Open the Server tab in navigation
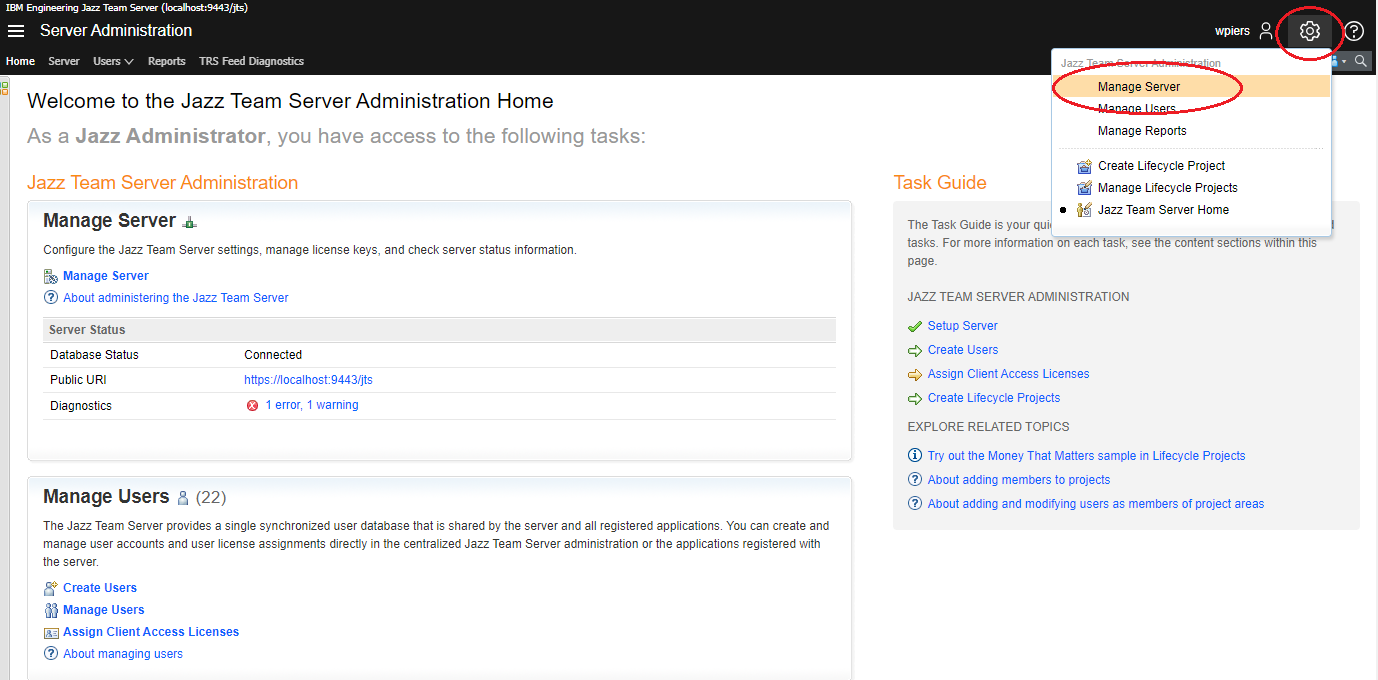 (x=64, y=61)
